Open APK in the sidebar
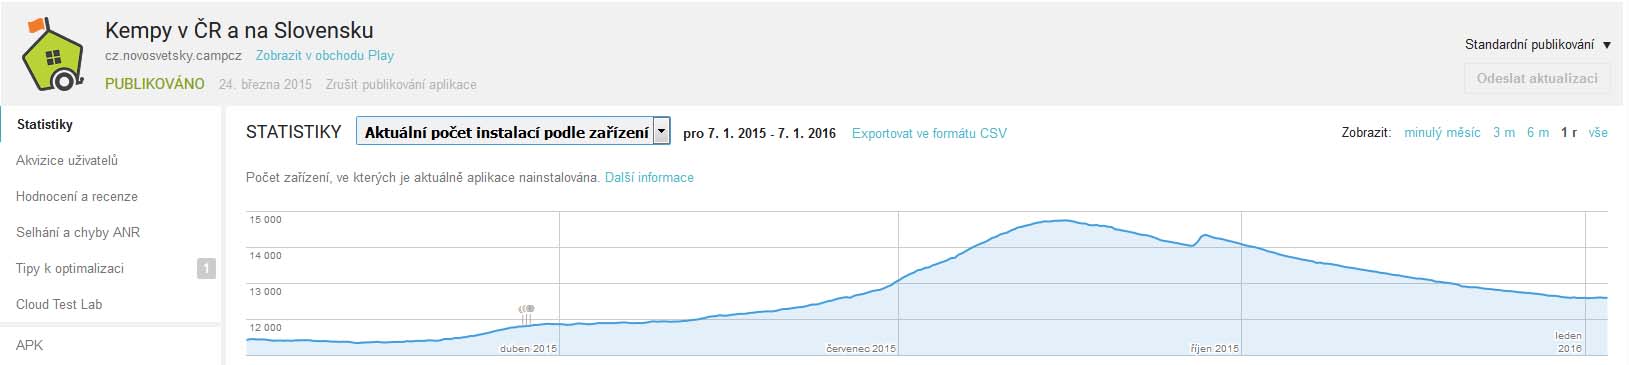This screenshot has height=365, width=1629. click(x=29, y=345)
